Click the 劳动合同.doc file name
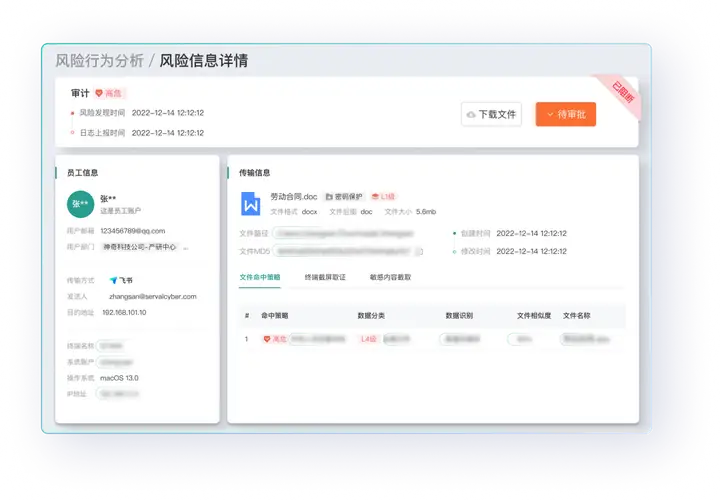Viewport: 720px width, 500px height. [x=294, y=197]
